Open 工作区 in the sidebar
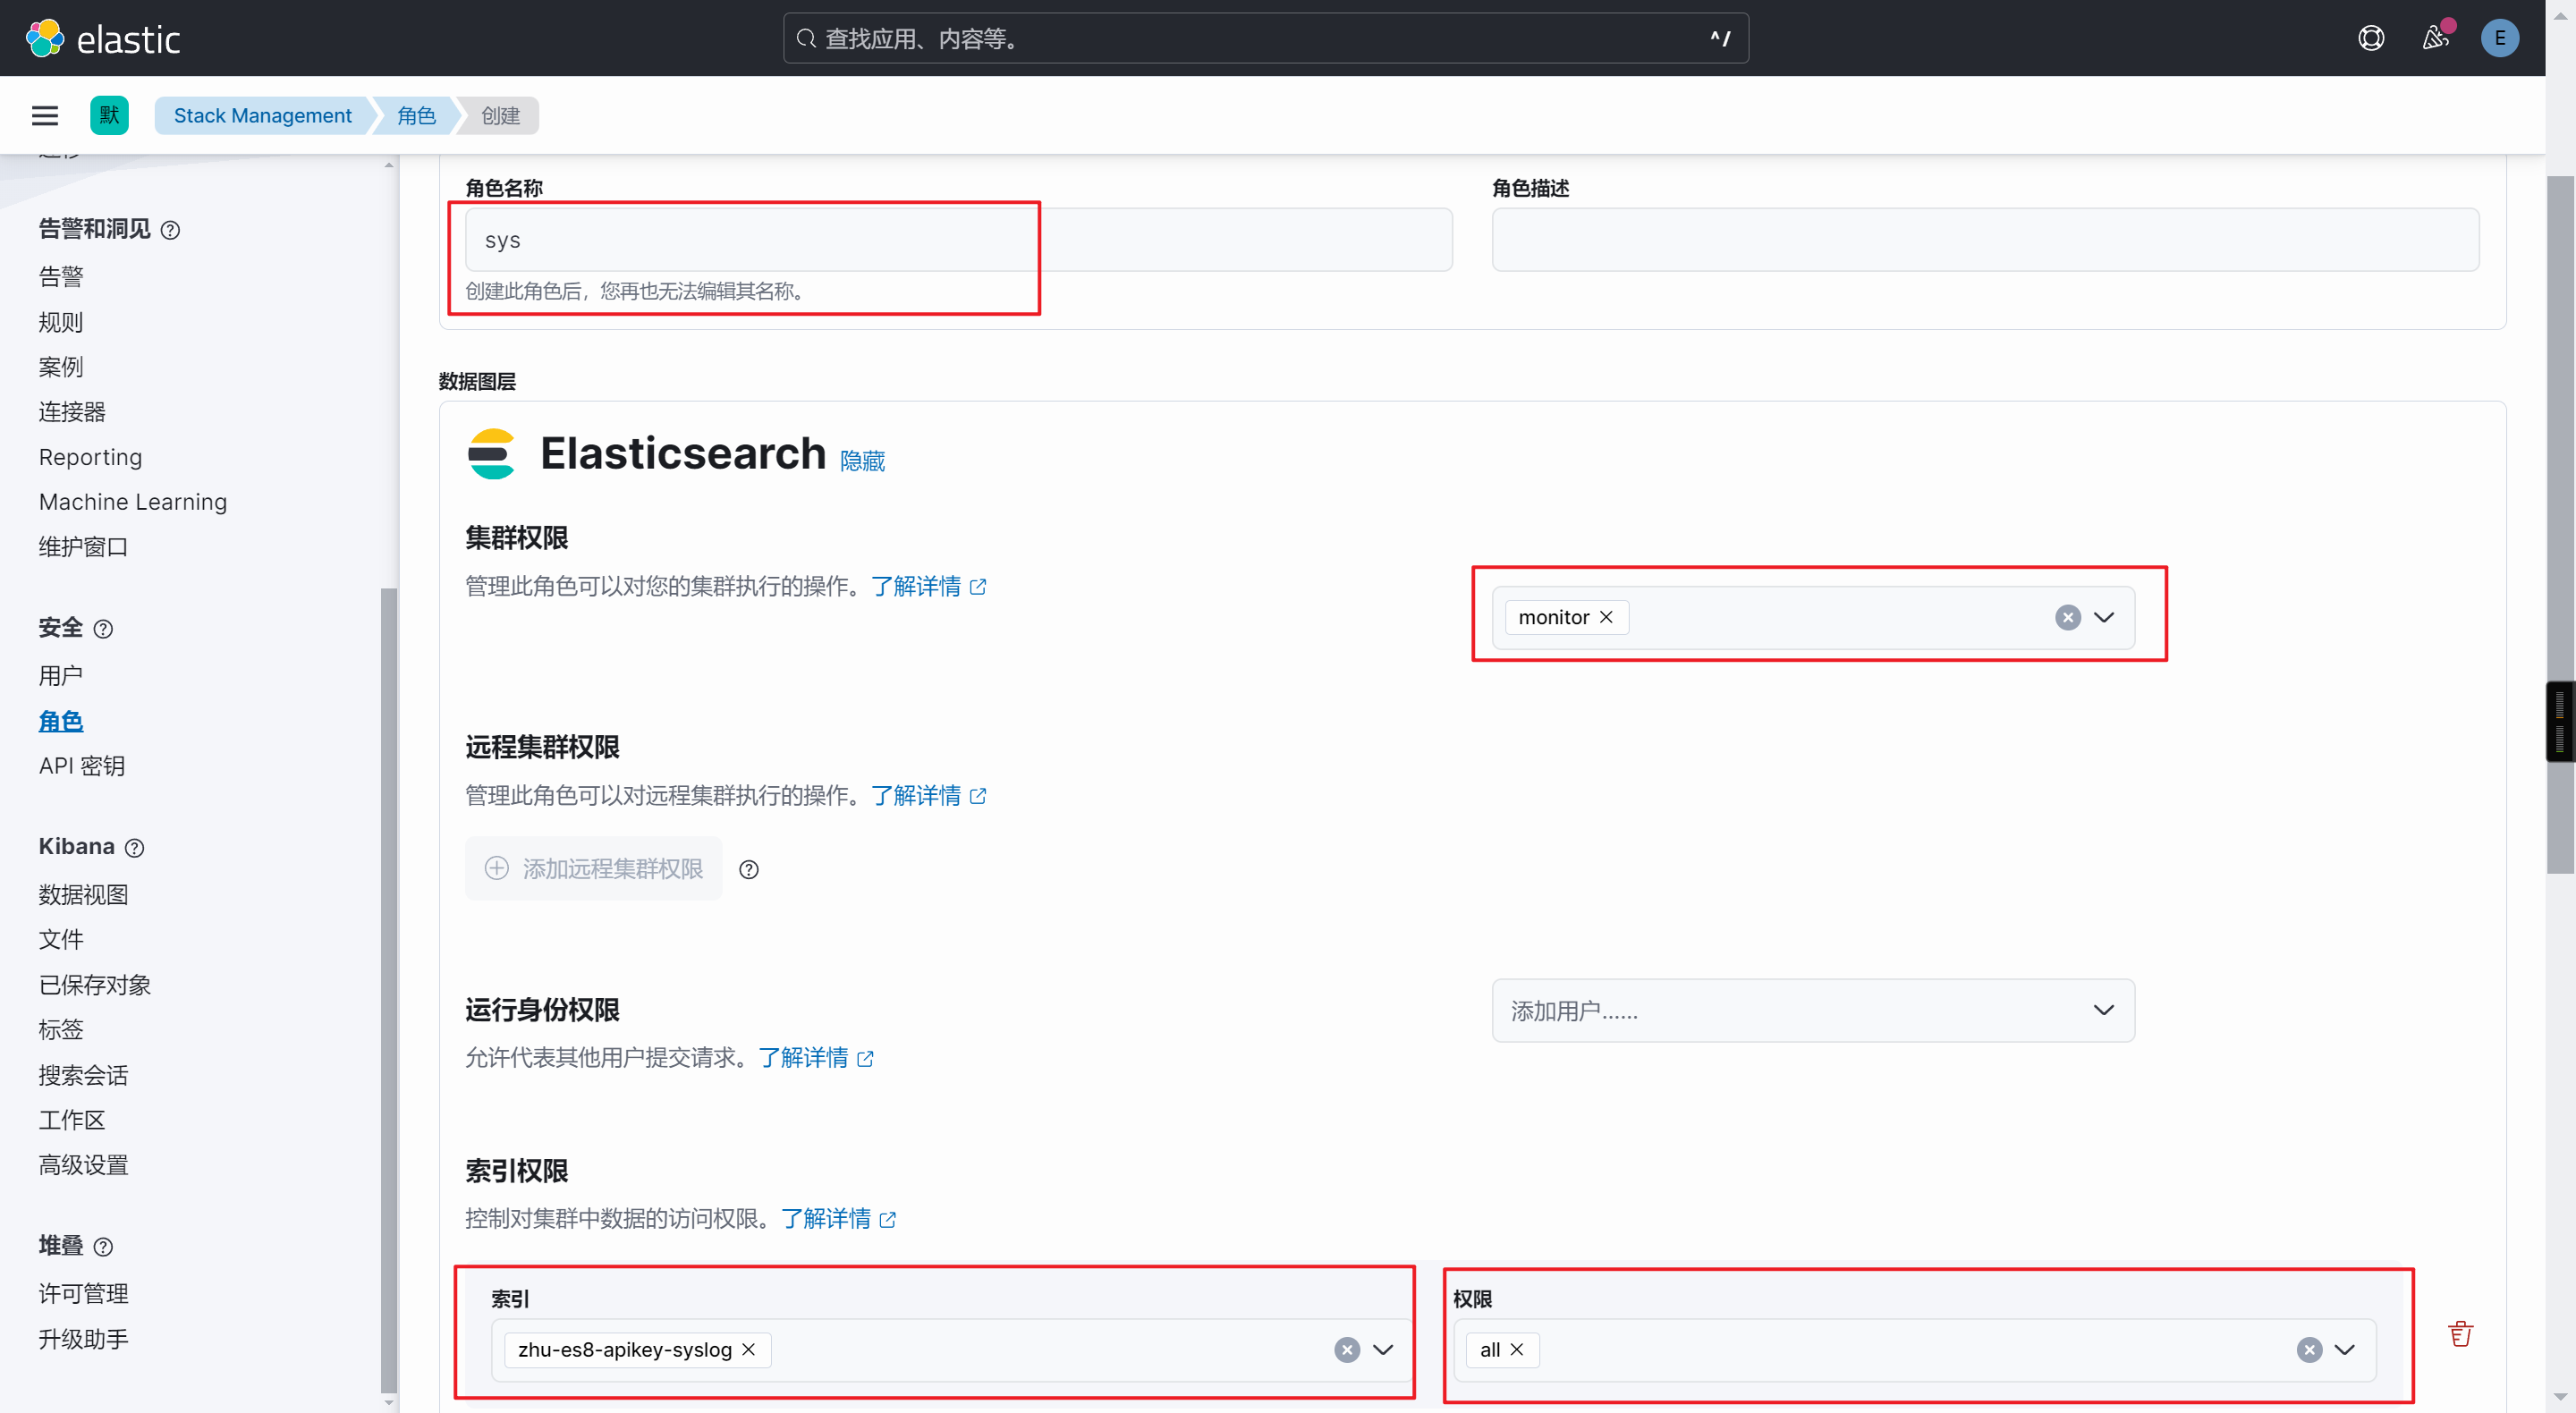Screen dimensions: 2576x1413 [72, 1120]
